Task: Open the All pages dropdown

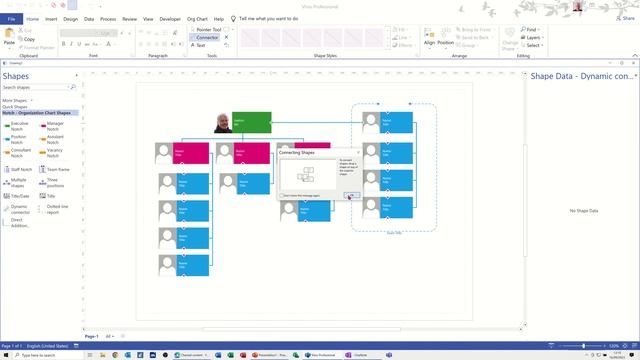Action: click(110, 336)
